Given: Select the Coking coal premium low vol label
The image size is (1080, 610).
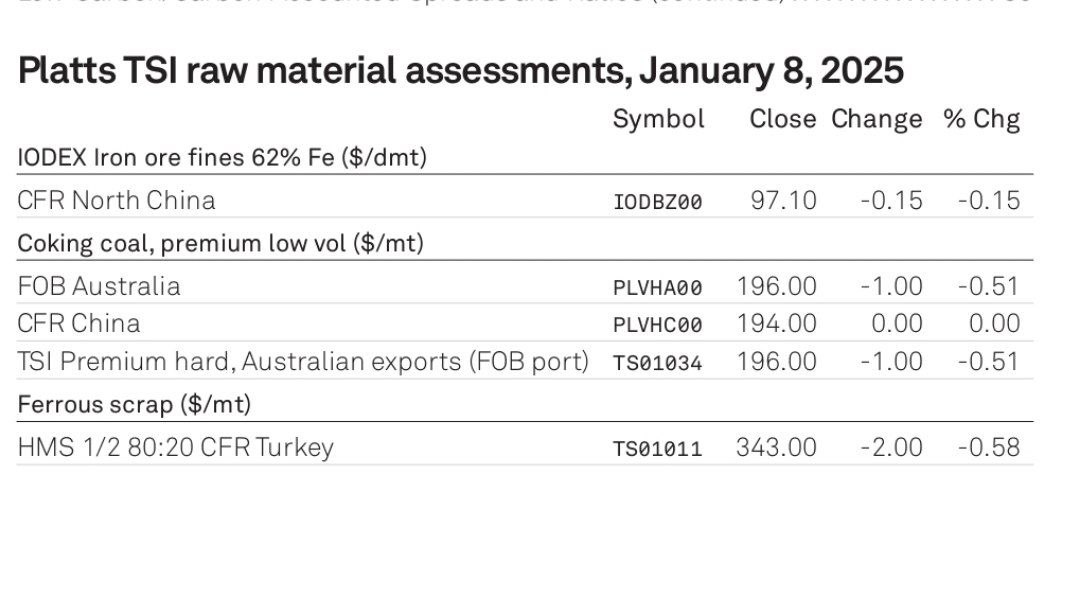Looking at the screenshot, I should tap(220, 244).
